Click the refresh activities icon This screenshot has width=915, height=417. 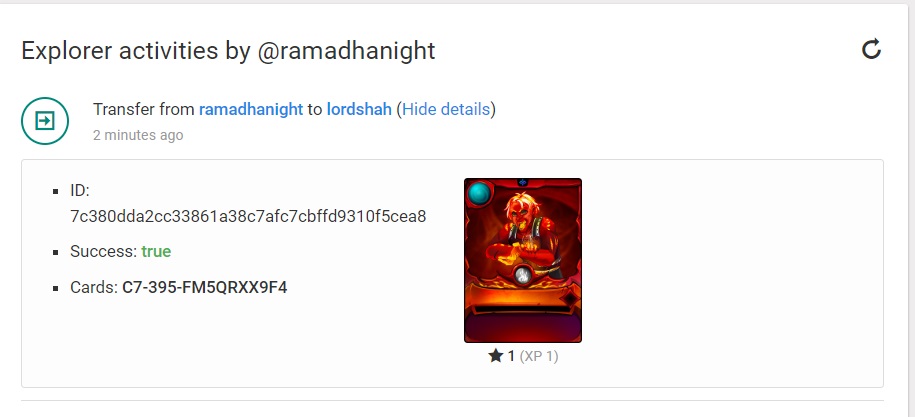871,50
